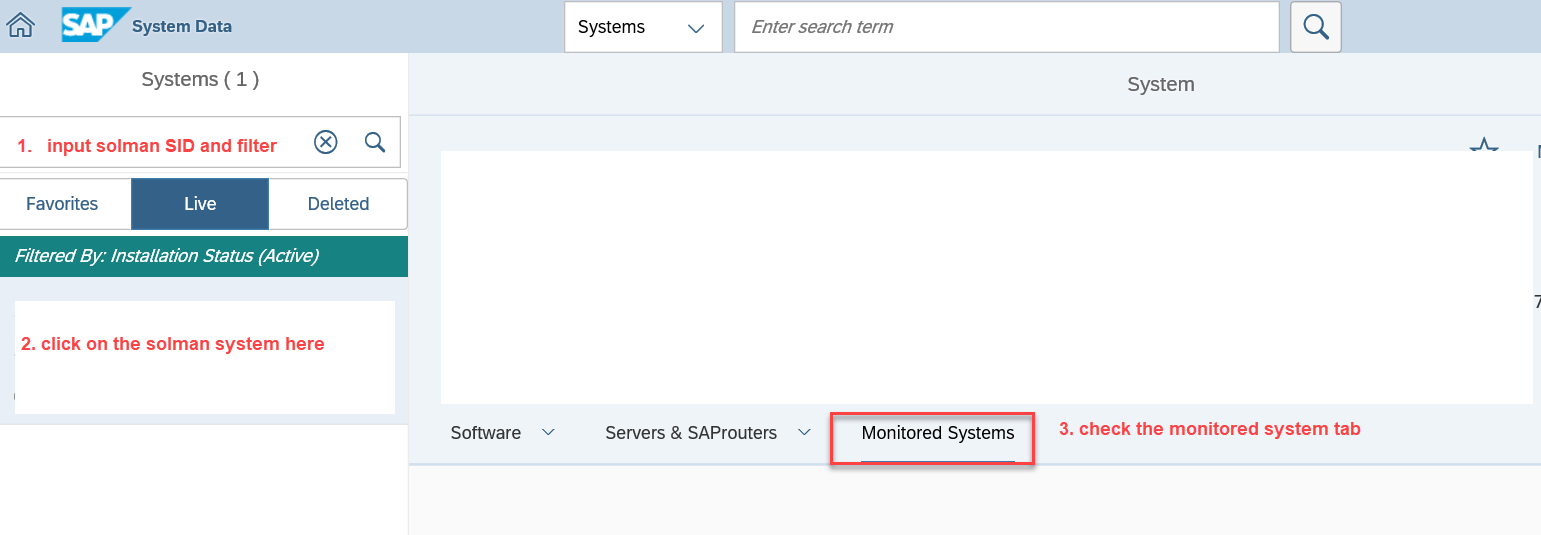The height and width of the screenshot is (535, 1541).
Task: Select the solman system list entry
Action: point(204,357)
